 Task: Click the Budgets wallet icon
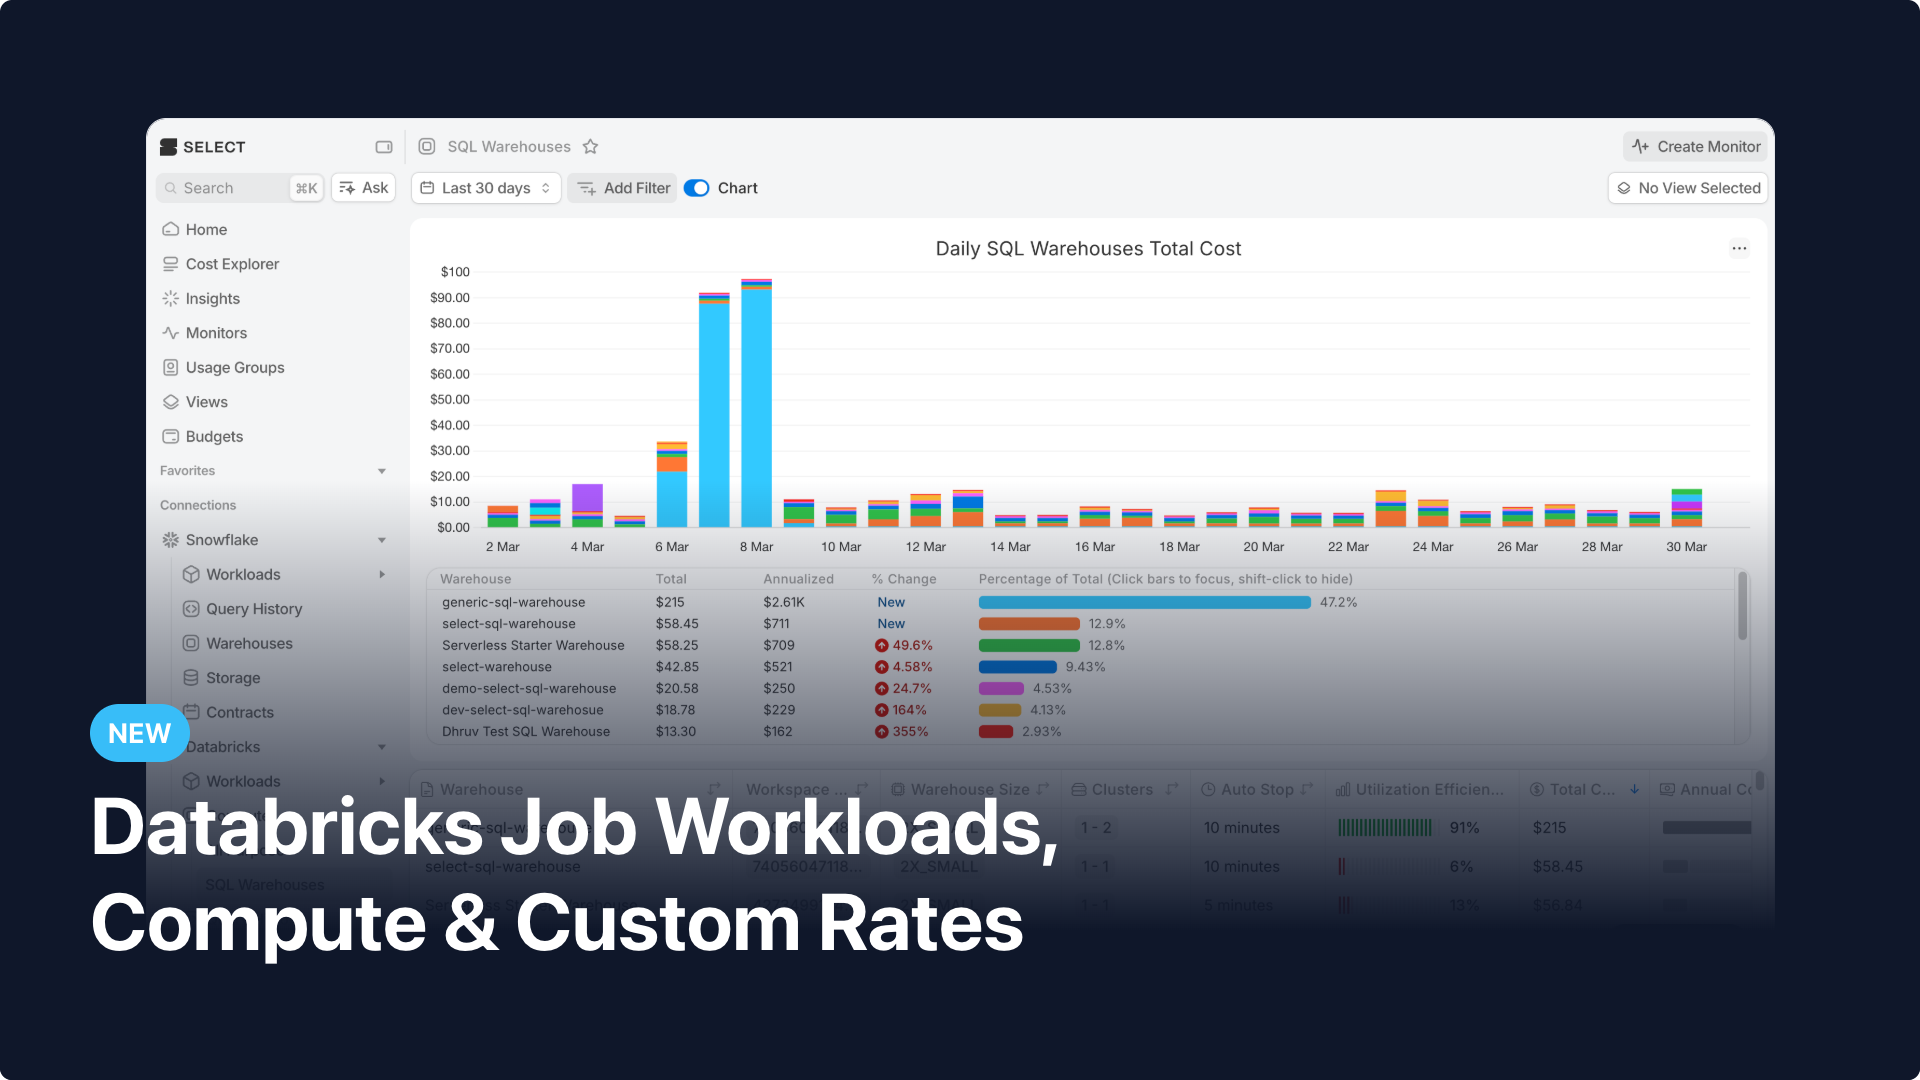(x=171, y=437)
